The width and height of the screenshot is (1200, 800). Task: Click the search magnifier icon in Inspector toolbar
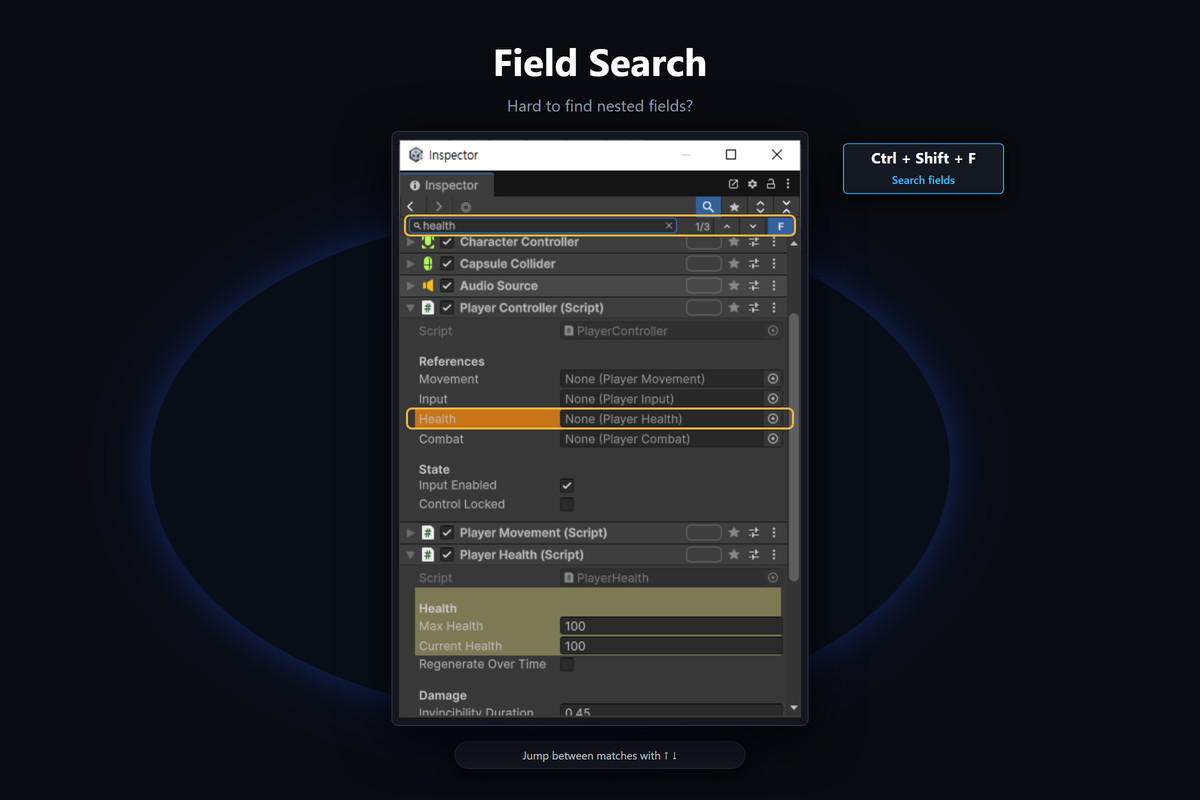pos(708,206)
